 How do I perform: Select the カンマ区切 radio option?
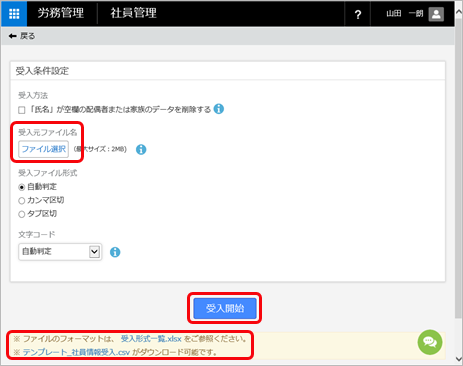coord(22,201)
